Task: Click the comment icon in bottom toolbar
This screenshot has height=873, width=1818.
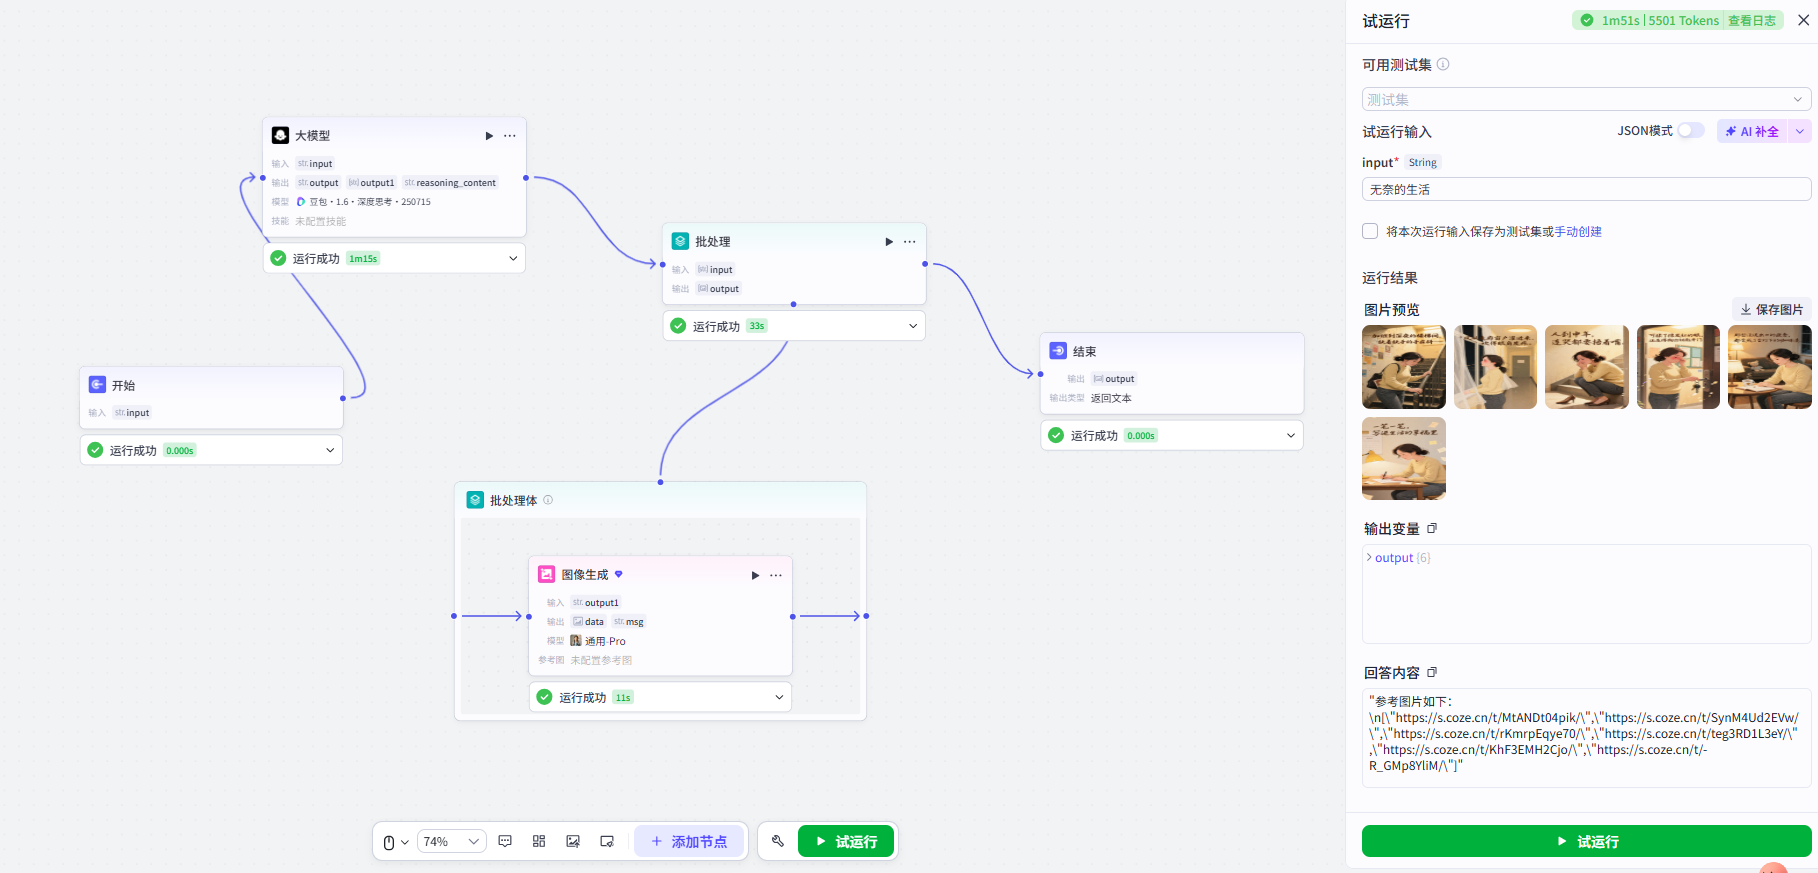Action: click(x=505, y=841)
